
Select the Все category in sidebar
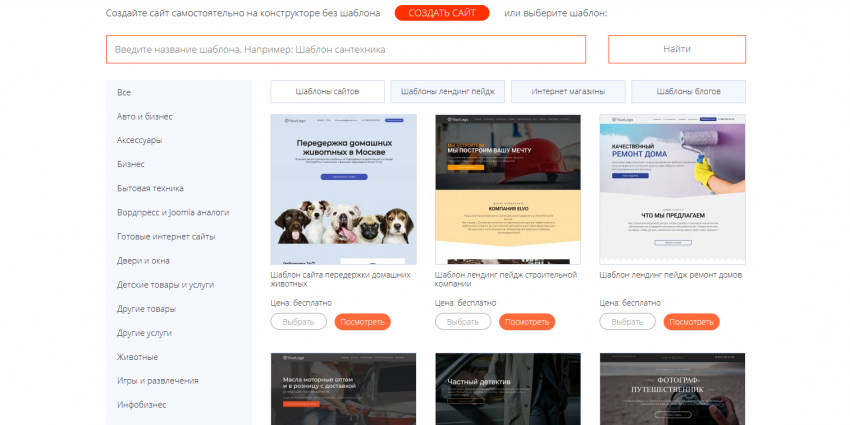pos(124,92)
